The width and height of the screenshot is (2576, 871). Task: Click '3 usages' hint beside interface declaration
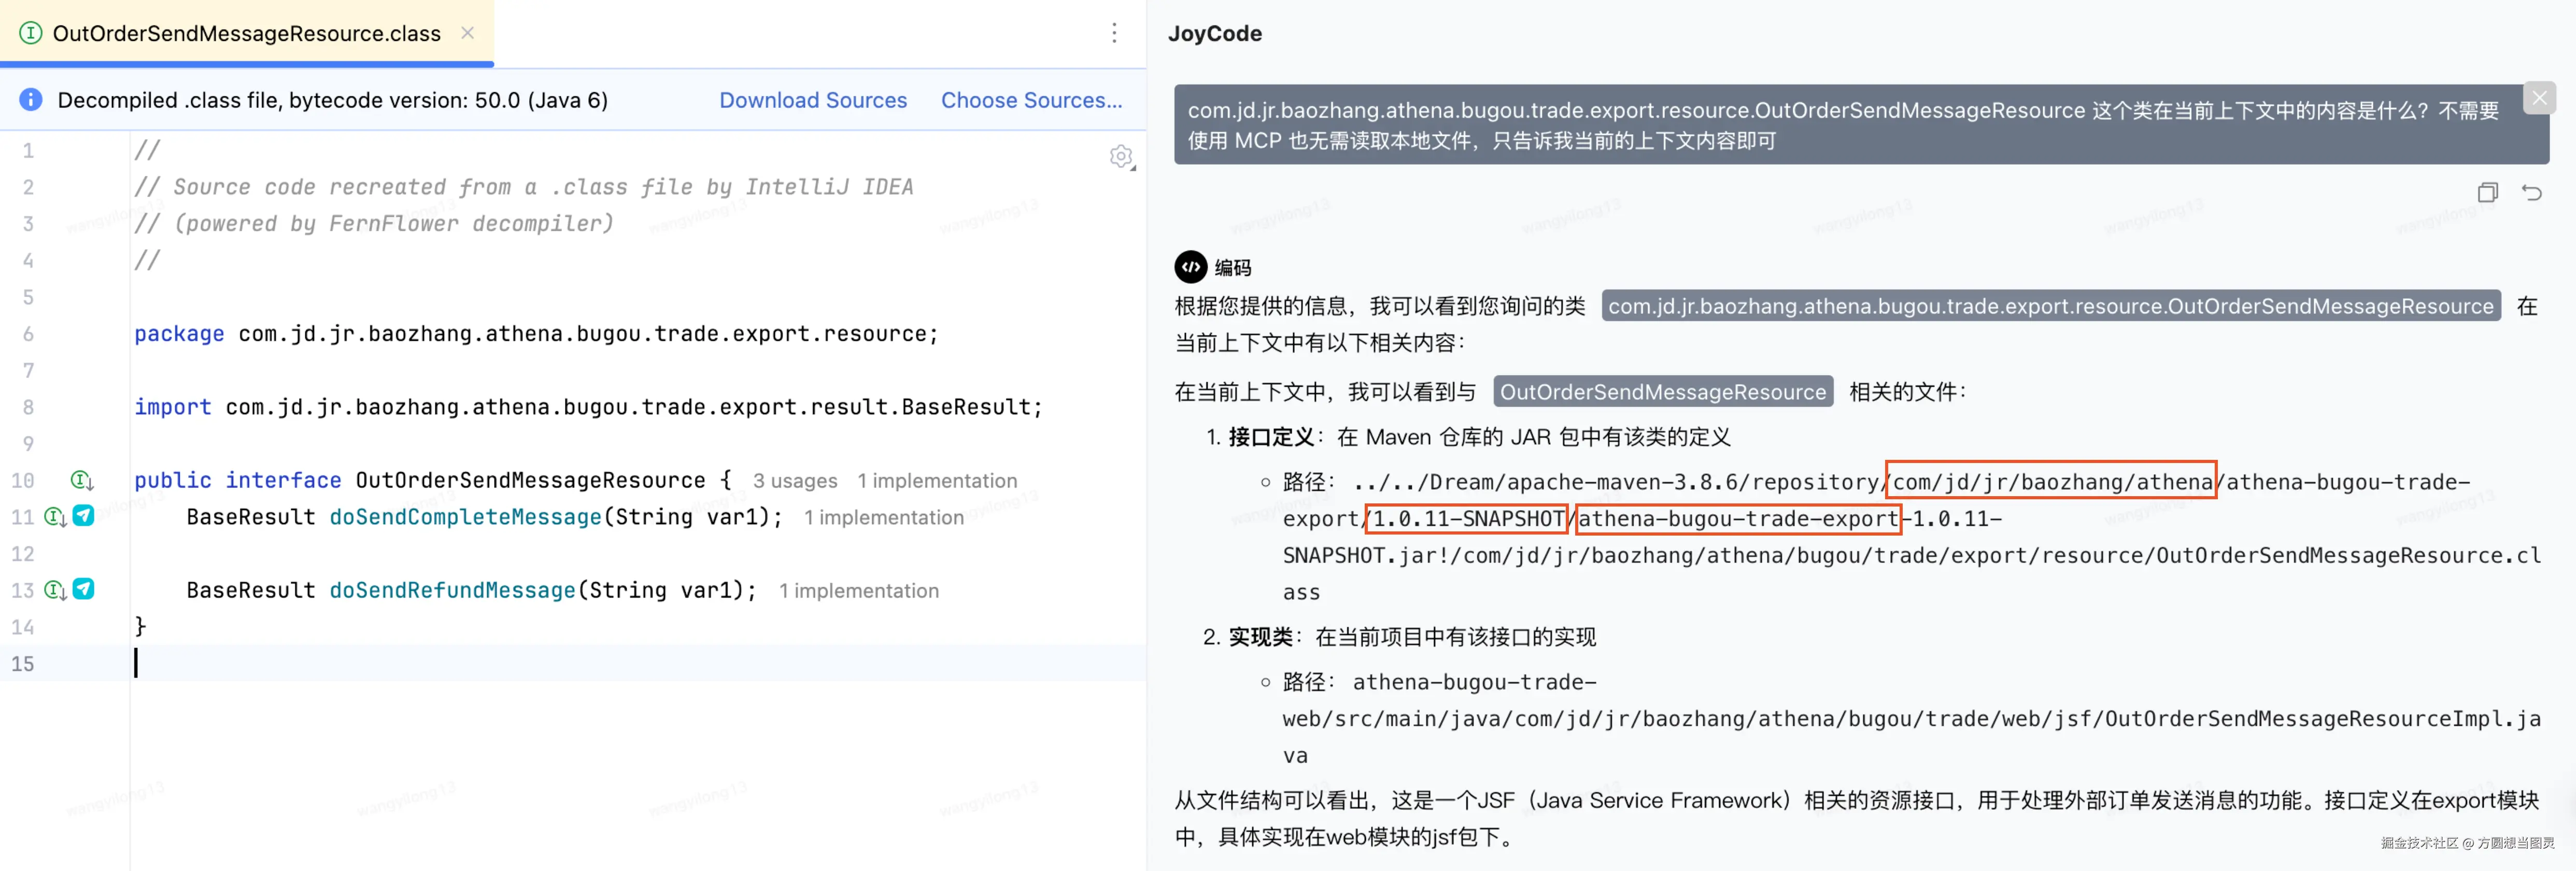(795, 481)
